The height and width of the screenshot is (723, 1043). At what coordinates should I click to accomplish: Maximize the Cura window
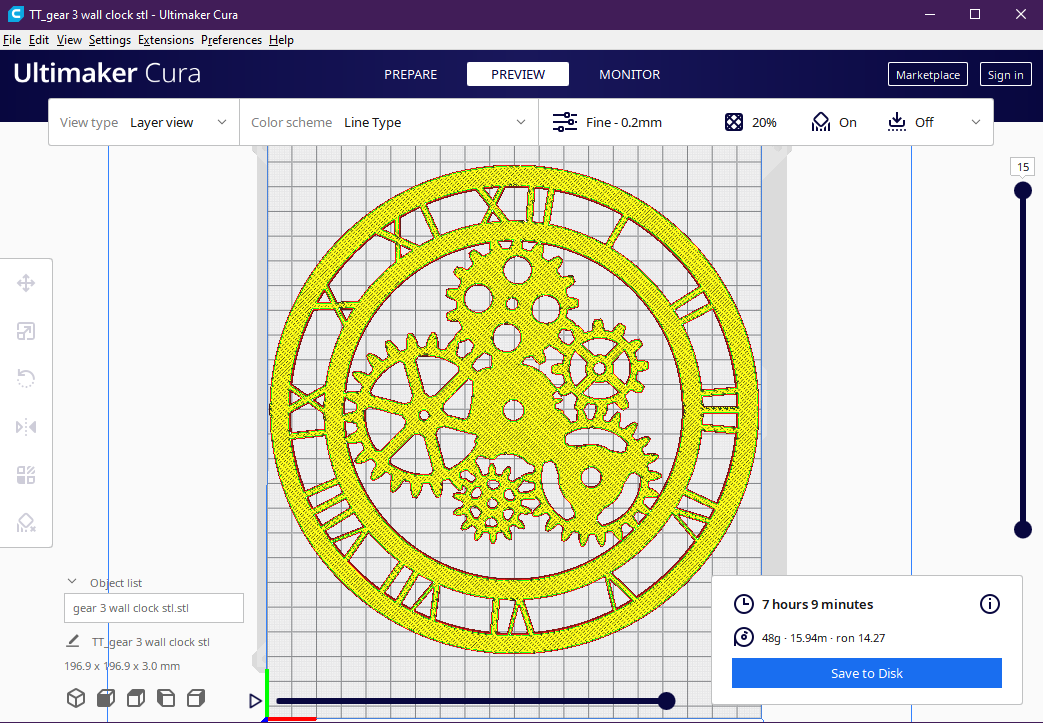(975, 14)
